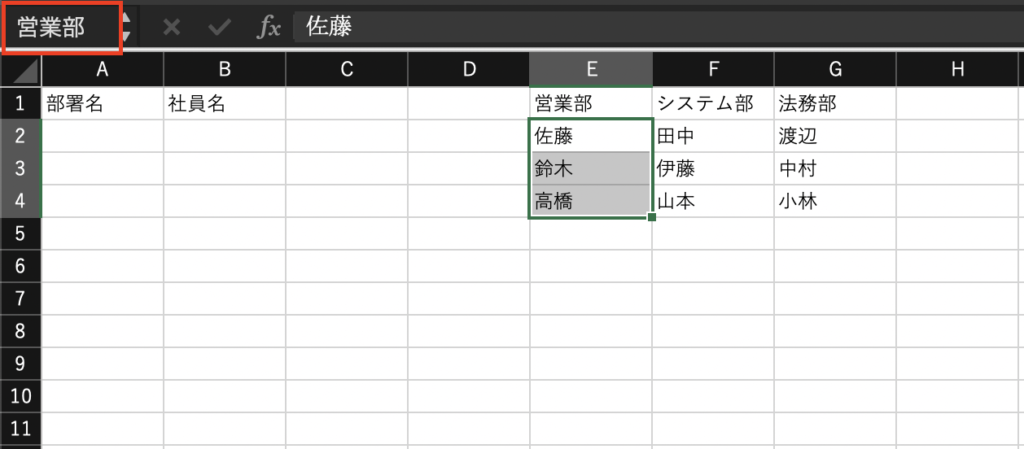Screen dimensions: 1024x449
Task: Click the Name Box showing 営業部
Action: tap(55, 27)
